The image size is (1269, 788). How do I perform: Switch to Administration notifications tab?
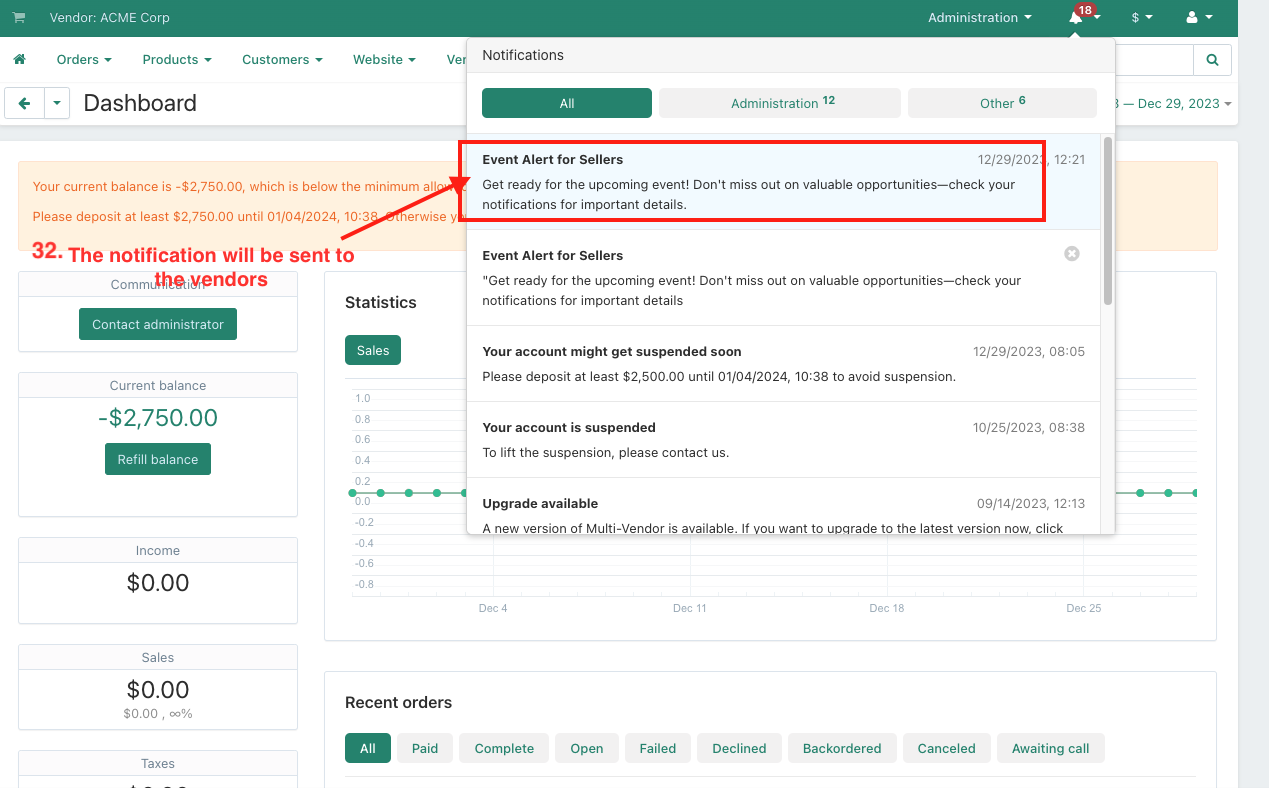[780, 103]
